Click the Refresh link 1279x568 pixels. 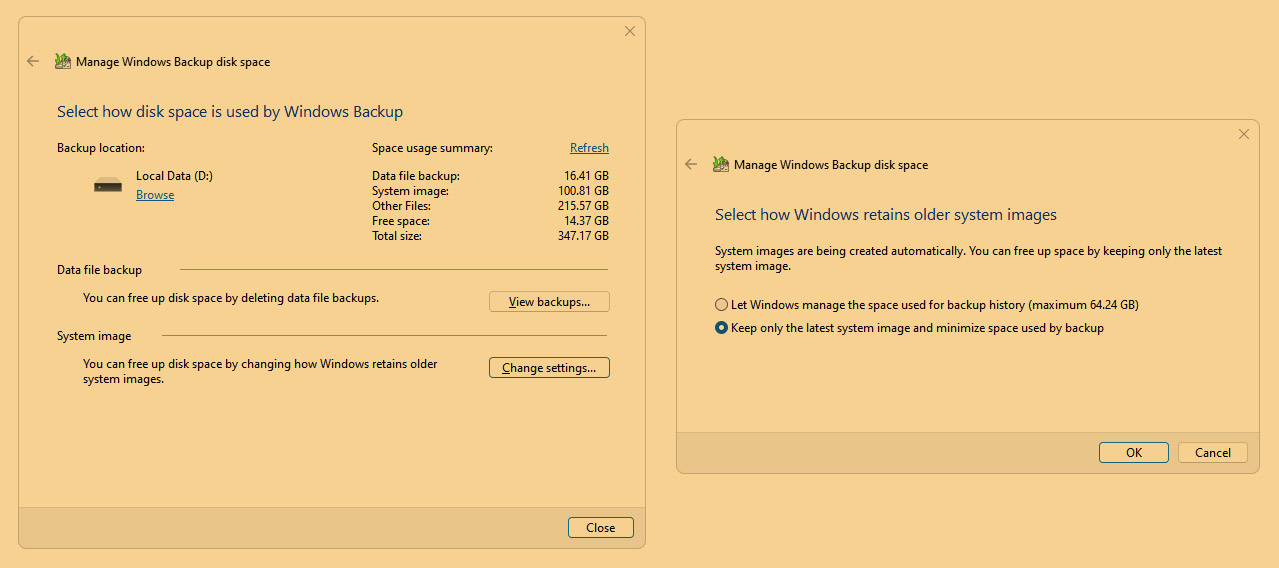click(589, 148)
